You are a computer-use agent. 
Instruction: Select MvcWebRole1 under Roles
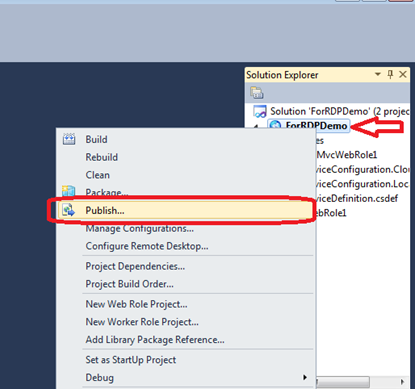pos(347,155)
